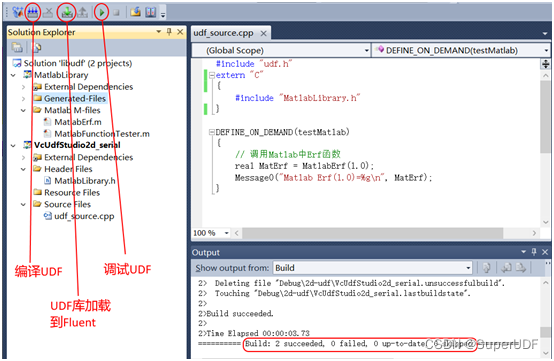The width and height of the screenshot is (554, 361).
Task: Collapse the Header Files folder
Action: click(x=23, y=169)
